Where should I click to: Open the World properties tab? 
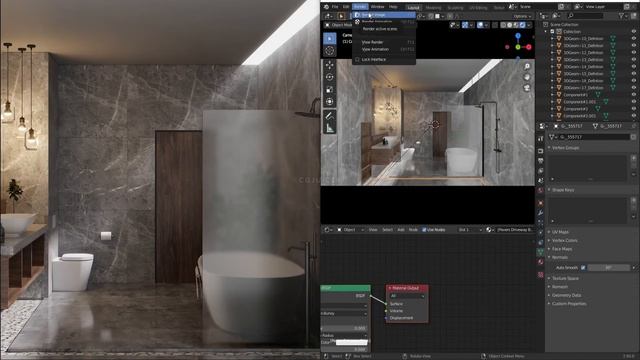coord(541,190)
